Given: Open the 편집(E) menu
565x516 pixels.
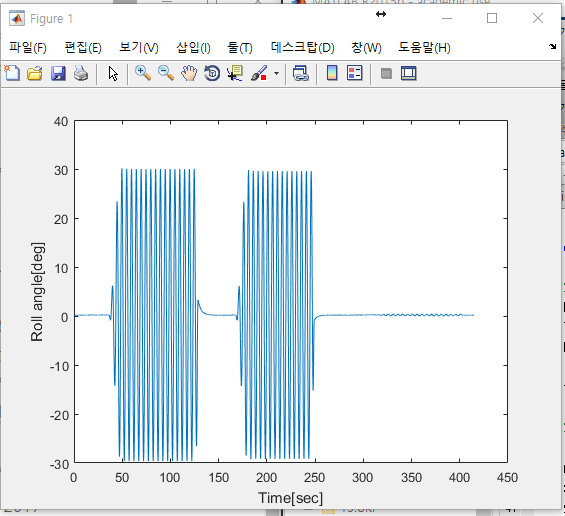Looking at the screenshot, I should 83,48.
